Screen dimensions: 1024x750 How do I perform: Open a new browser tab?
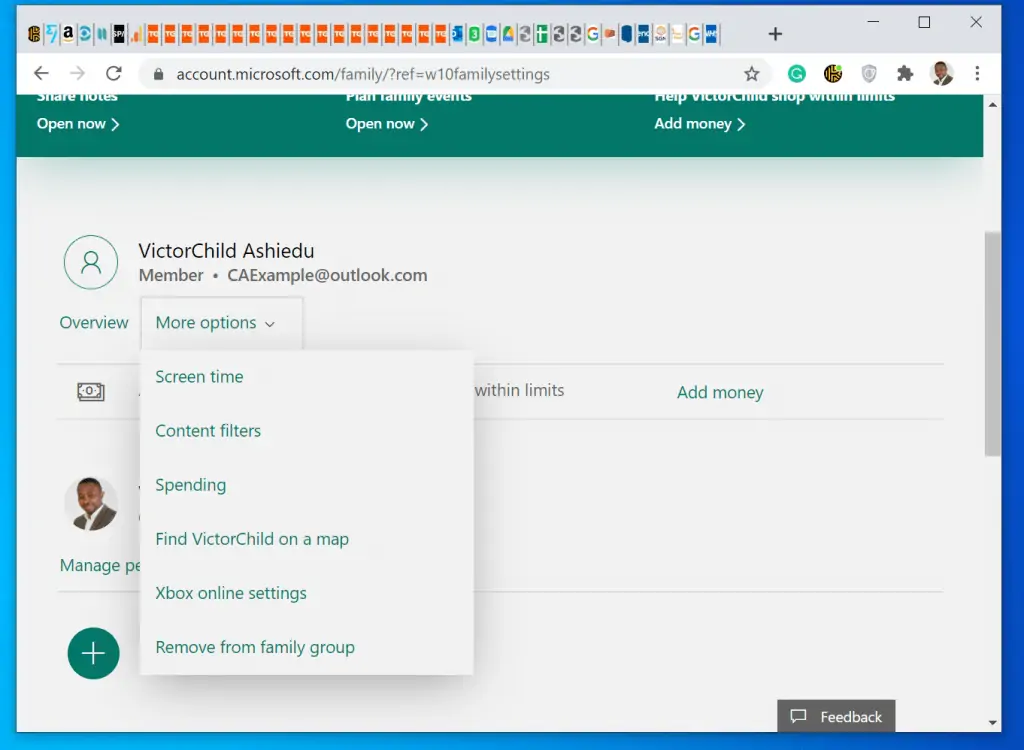point(775,34)
